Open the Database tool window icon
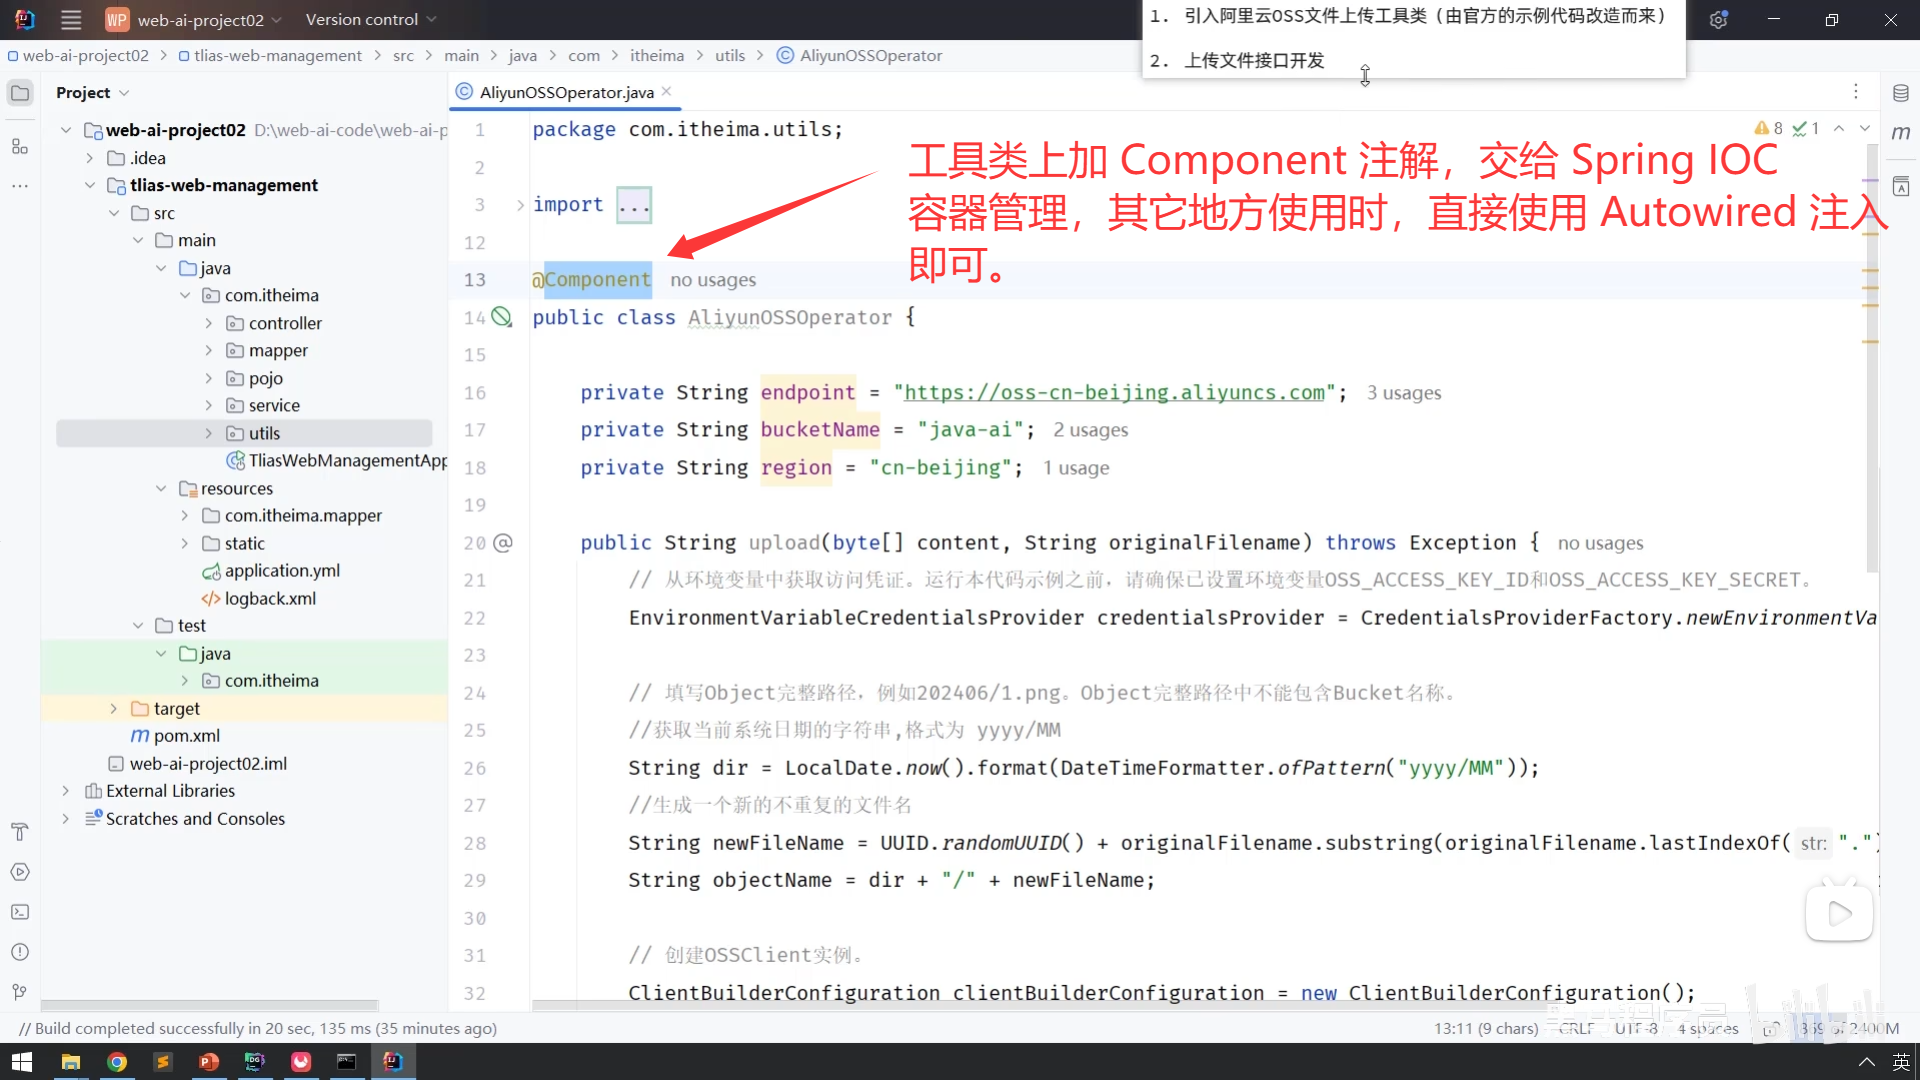Viewport: 1920px width, 1080px height. pos(1900,93)
